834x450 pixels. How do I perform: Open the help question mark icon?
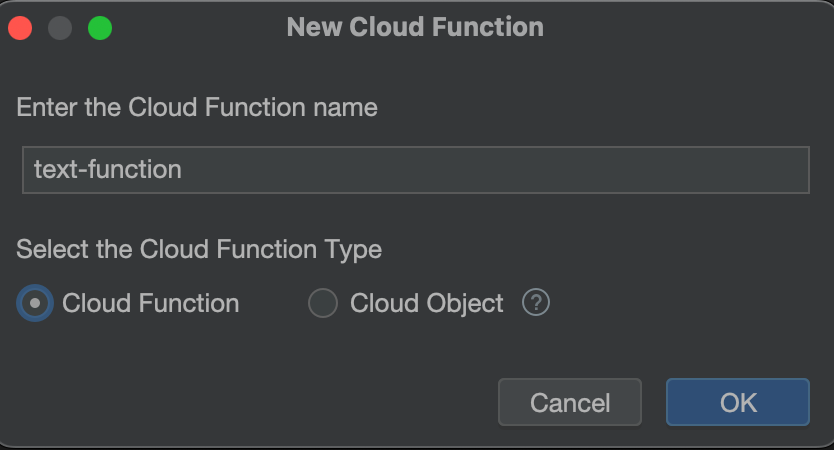point(536,303)
